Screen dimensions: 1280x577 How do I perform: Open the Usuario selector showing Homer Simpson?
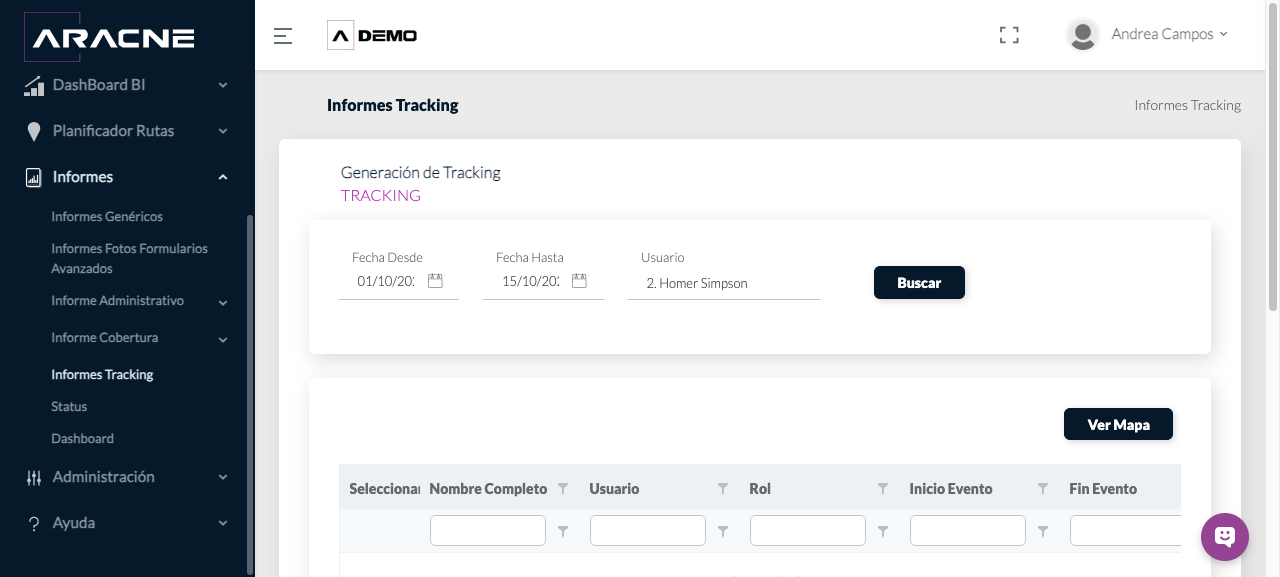(724, 283)
